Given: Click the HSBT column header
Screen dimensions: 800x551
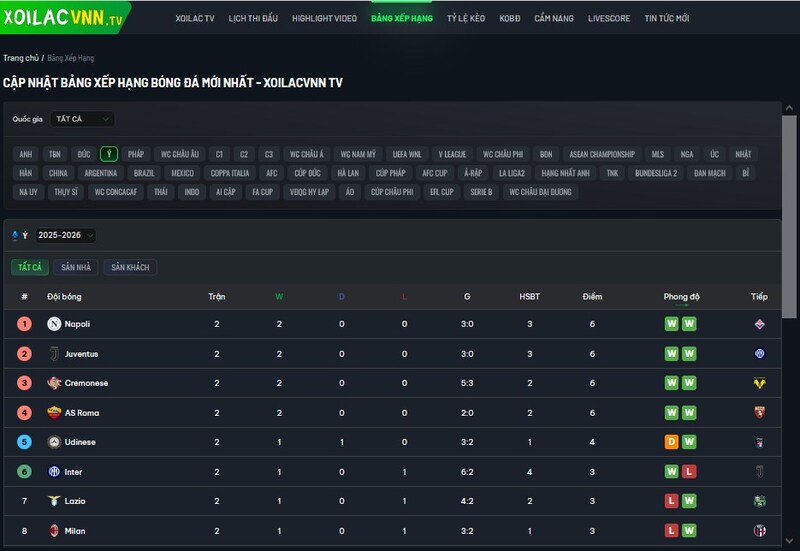Looking at the screenshot, I should click(530, 296).
